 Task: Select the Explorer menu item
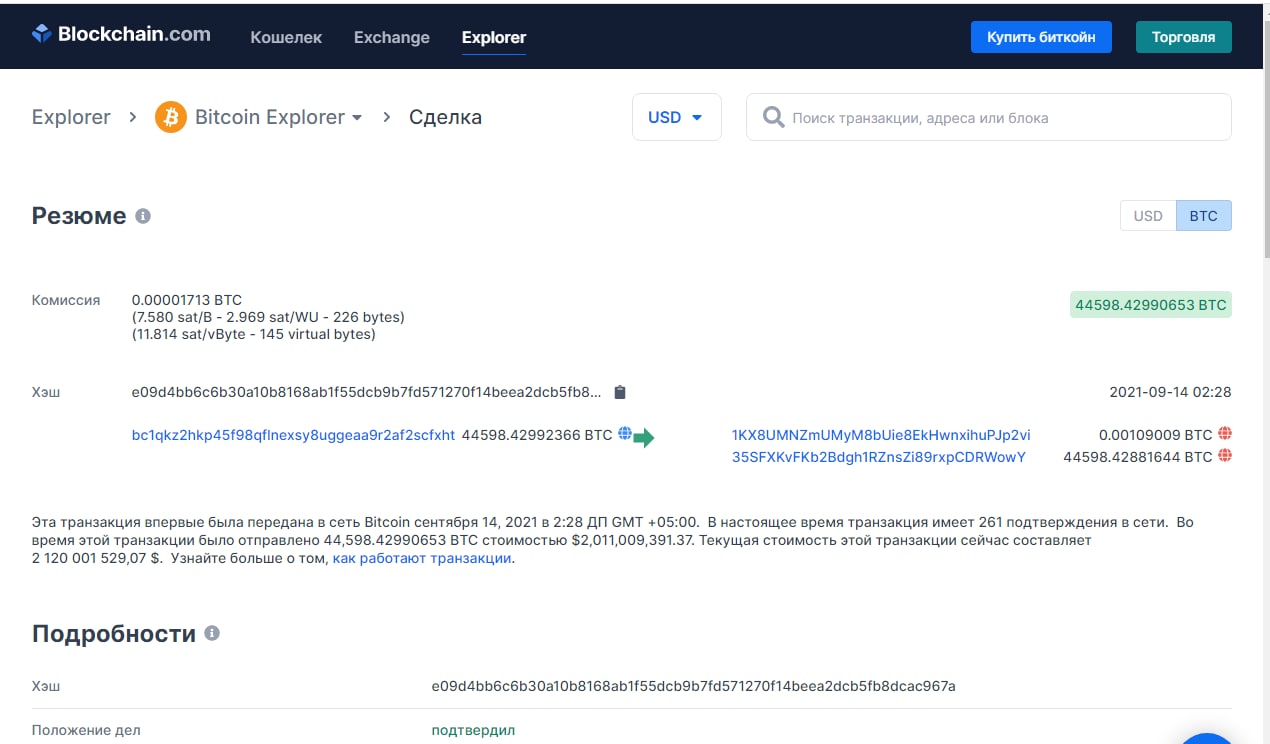[x=494, y=37]
